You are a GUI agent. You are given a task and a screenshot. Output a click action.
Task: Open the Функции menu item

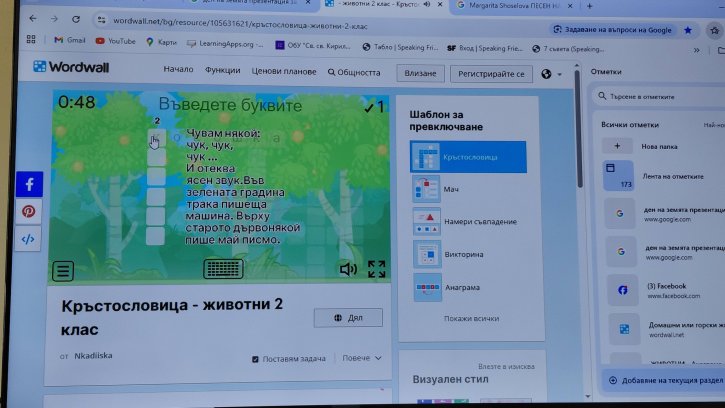[x=222, y=70]
